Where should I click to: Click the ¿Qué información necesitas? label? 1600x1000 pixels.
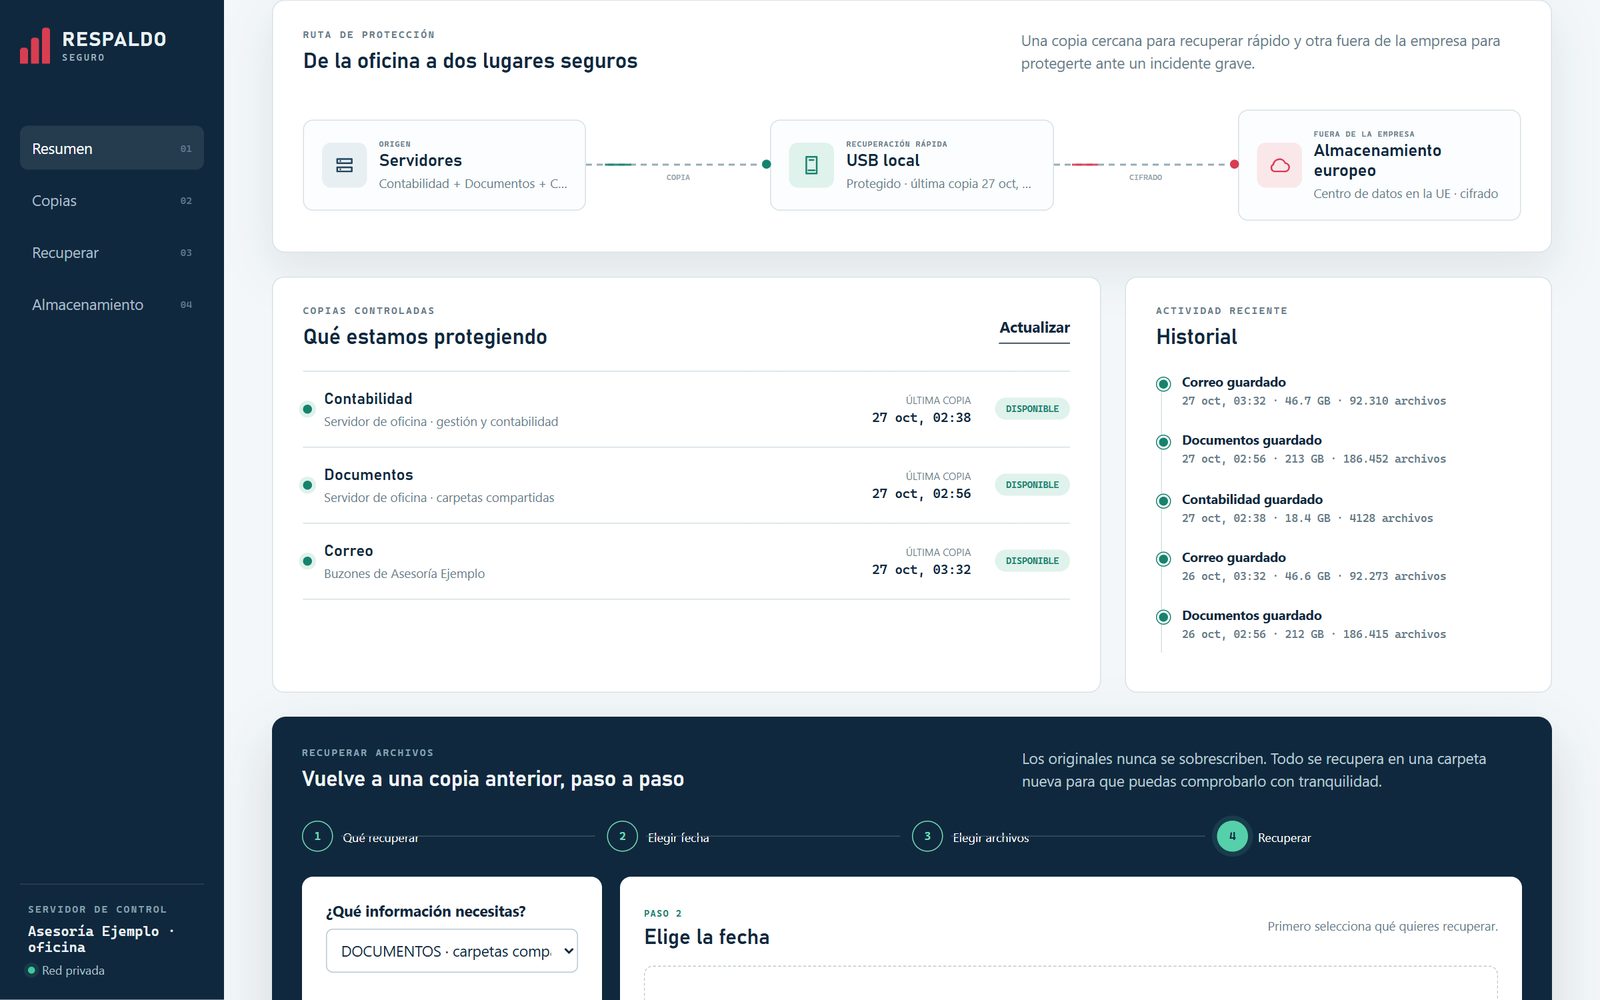[425, 911]
